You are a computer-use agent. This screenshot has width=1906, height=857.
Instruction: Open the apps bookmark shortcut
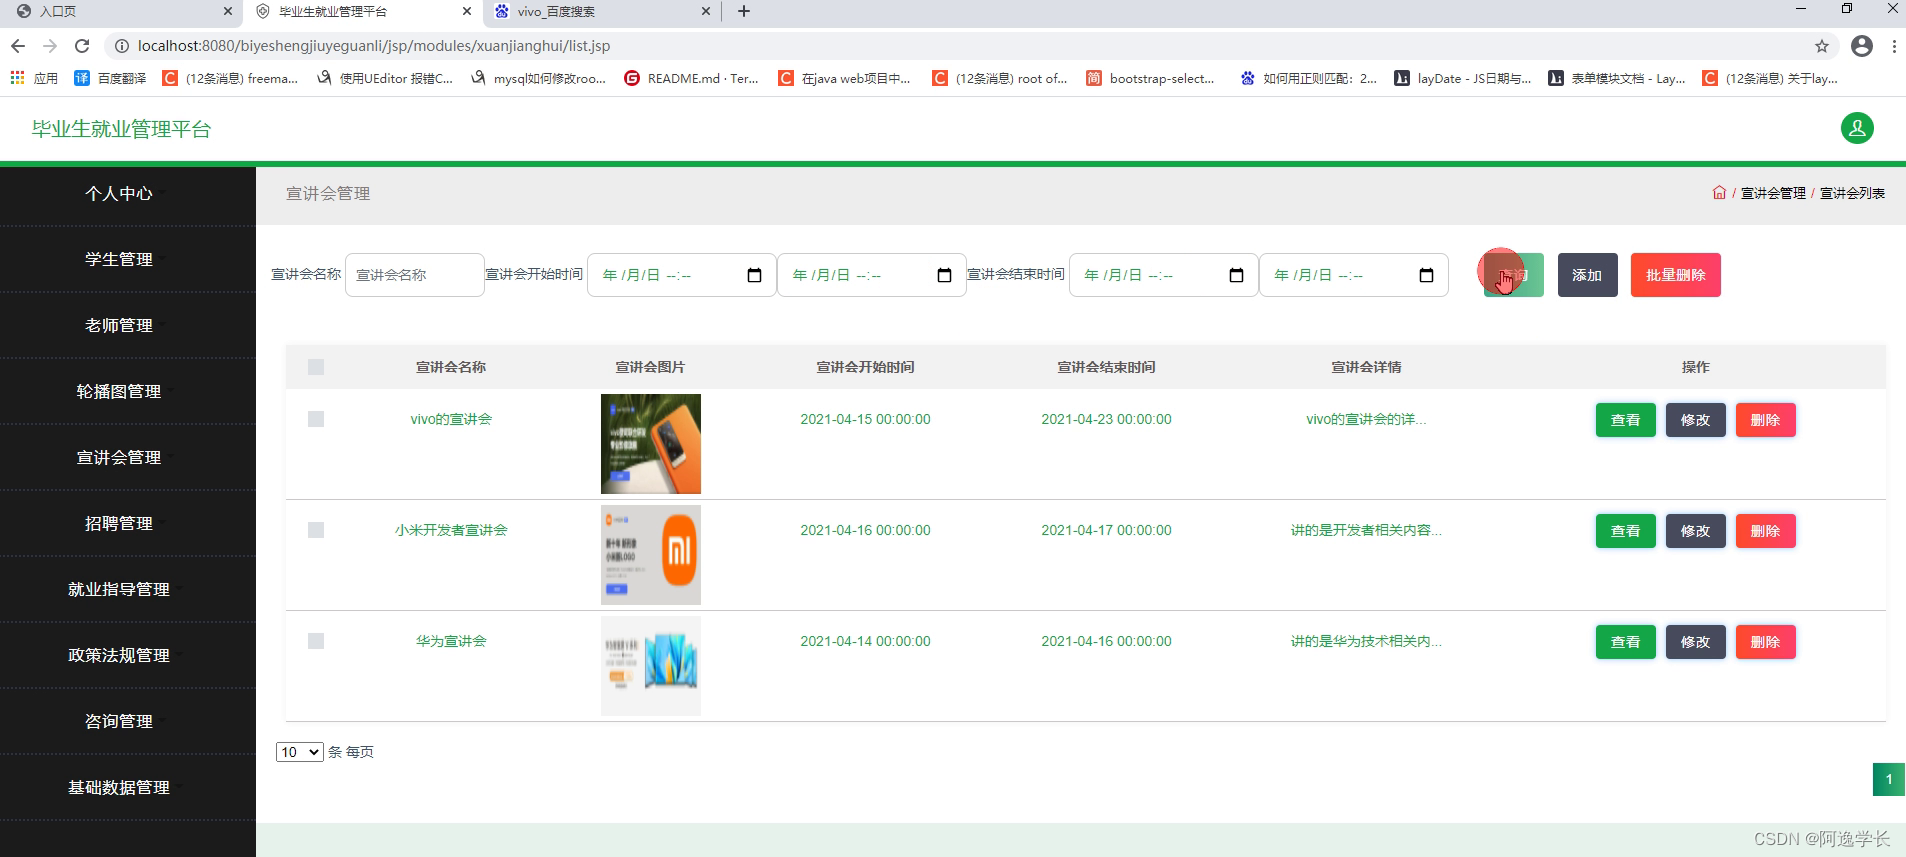[34, 78]
